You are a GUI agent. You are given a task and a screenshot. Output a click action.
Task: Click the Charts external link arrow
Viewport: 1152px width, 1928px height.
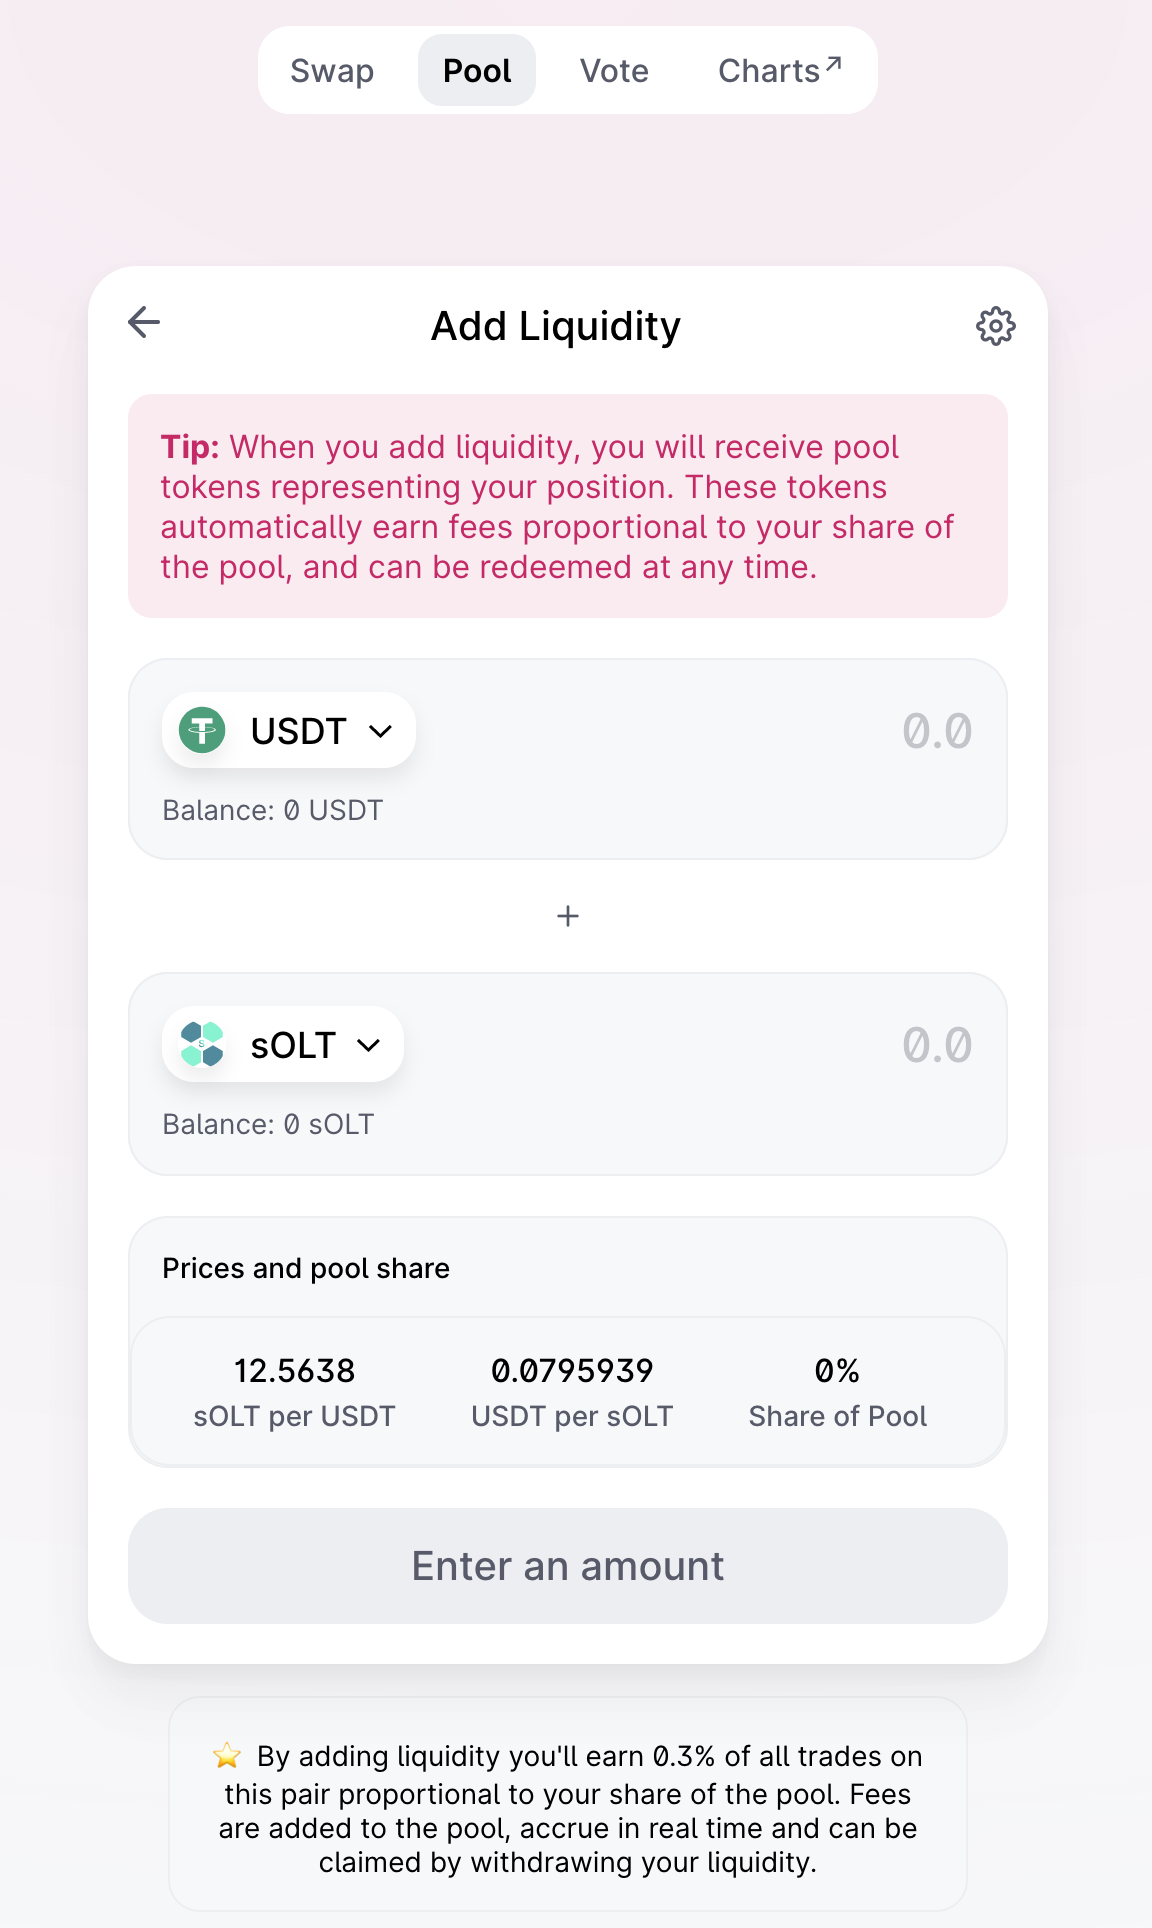(833, 64)
